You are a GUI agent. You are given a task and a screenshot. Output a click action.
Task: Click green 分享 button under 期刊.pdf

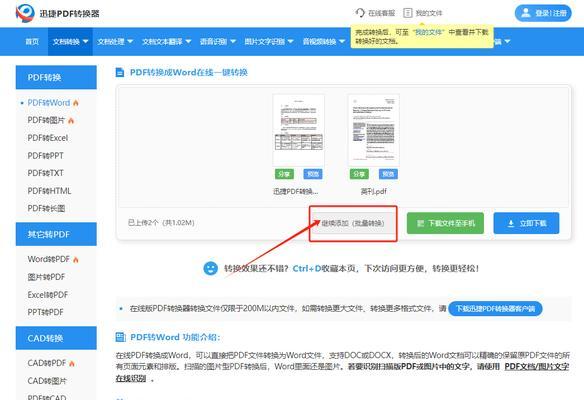pyautogui.click(x=359, y=174)
